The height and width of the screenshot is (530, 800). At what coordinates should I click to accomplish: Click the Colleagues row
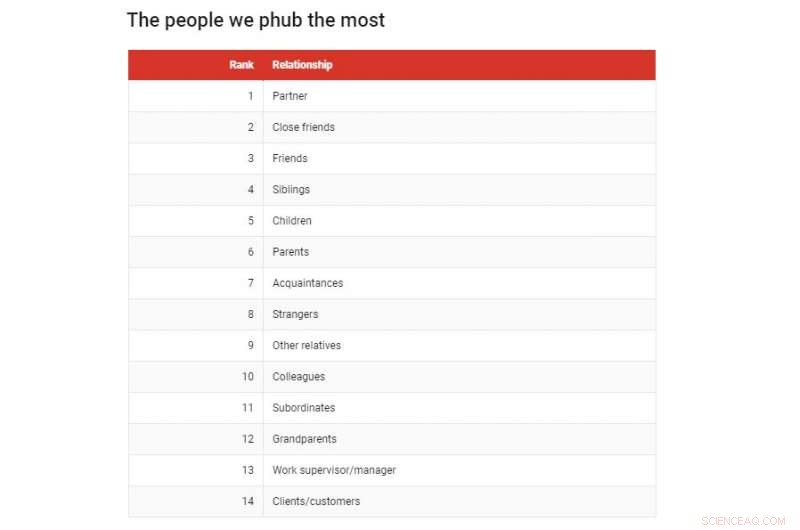pyautogui.click(x=298, y=377)
